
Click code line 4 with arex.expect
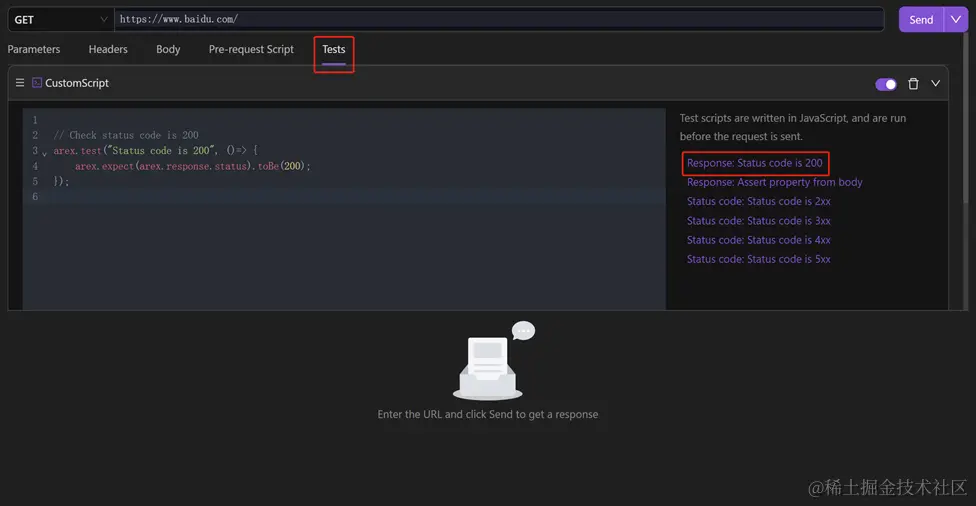(192, 166)
